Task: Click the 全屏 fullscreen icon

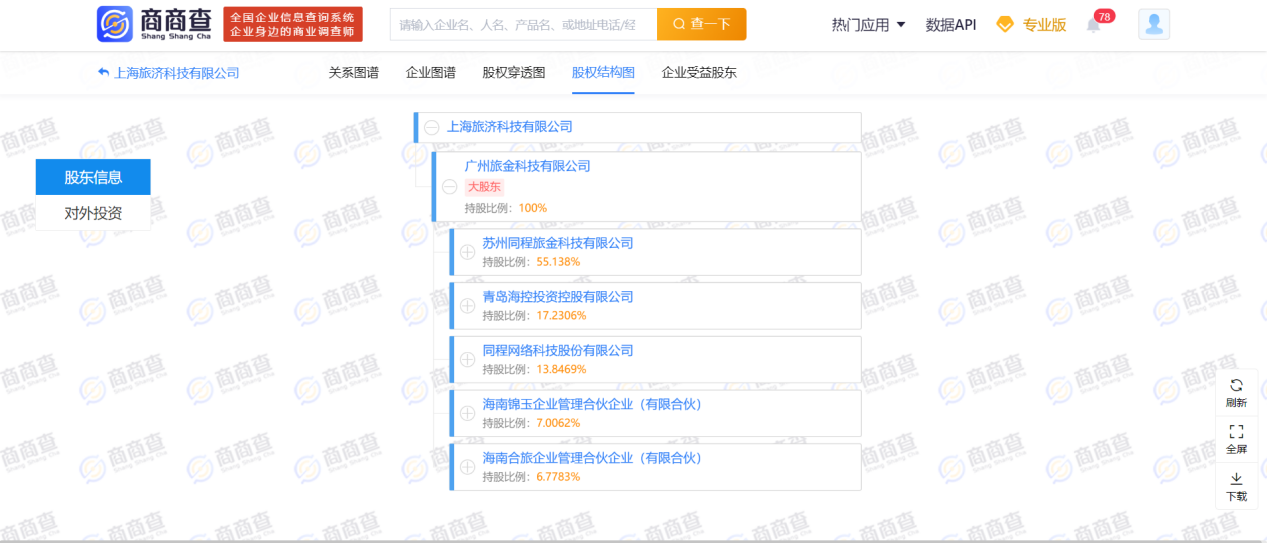Action: 1236,431
